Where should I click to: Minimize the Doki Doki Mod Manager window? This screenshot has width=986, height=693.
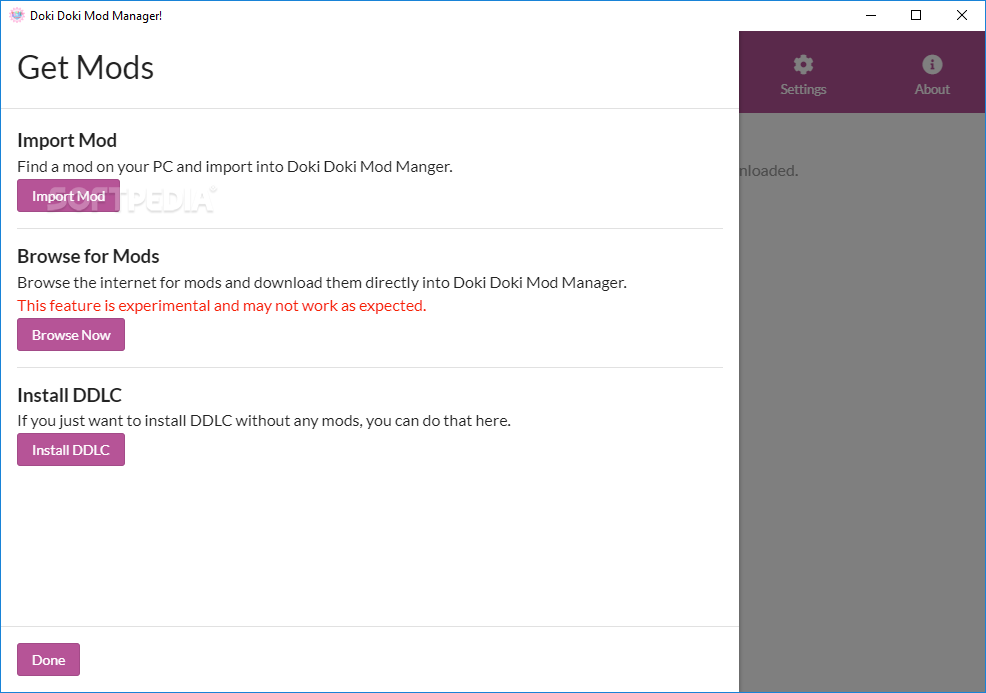(x=871, y=15)
